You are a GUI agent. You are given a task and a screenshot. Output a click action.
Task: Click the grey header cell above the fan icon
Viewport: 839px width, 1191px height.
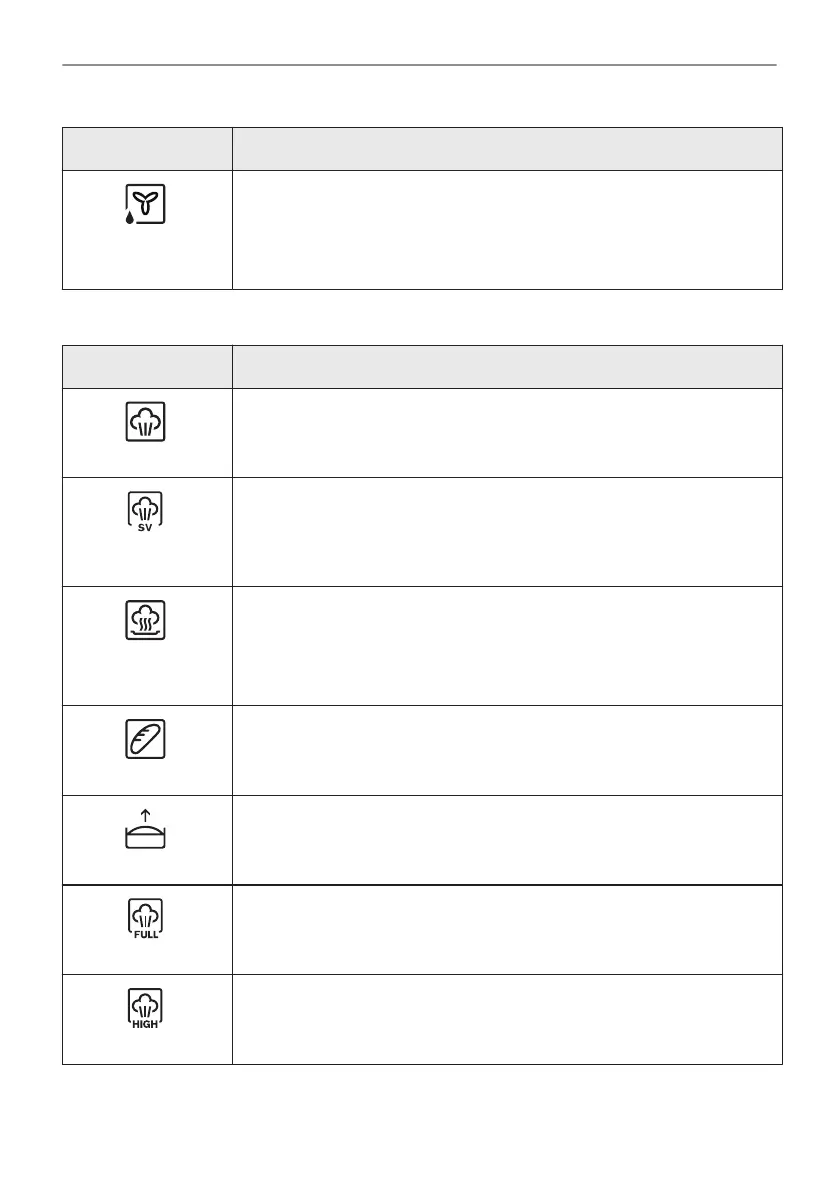147,149
